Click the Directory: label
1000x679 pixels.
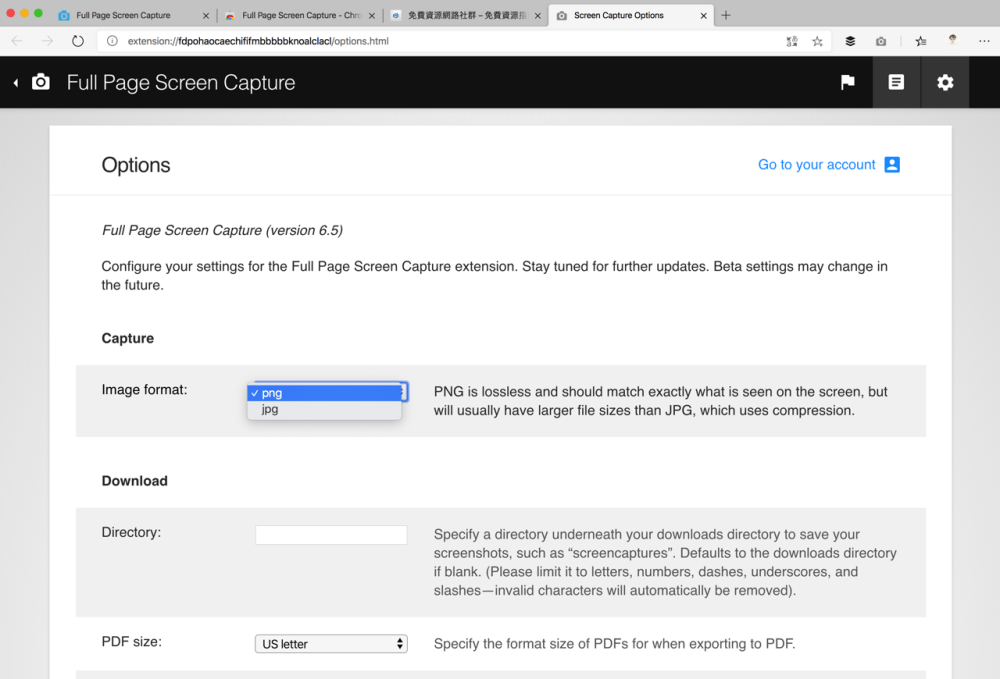pos(131,532)
